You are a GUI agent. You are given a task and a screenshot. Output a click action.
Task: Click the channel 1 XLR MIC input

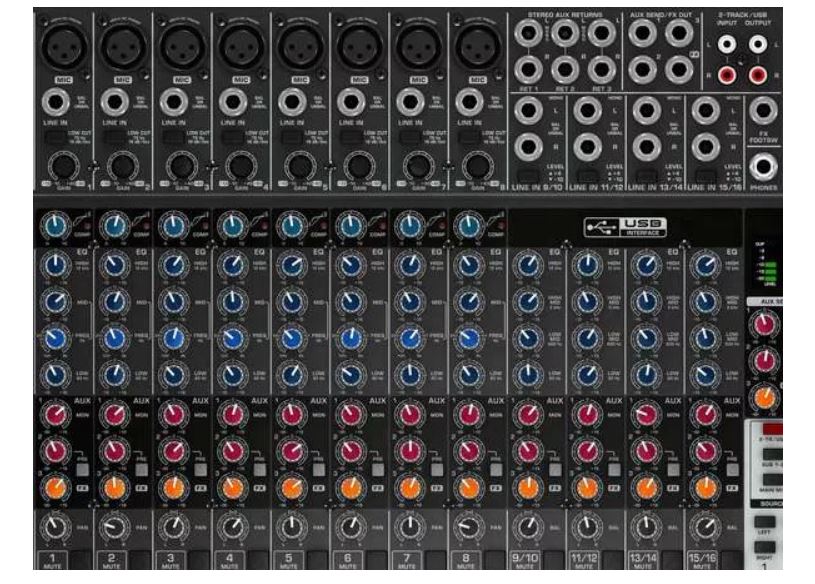(x=63, y=46)
